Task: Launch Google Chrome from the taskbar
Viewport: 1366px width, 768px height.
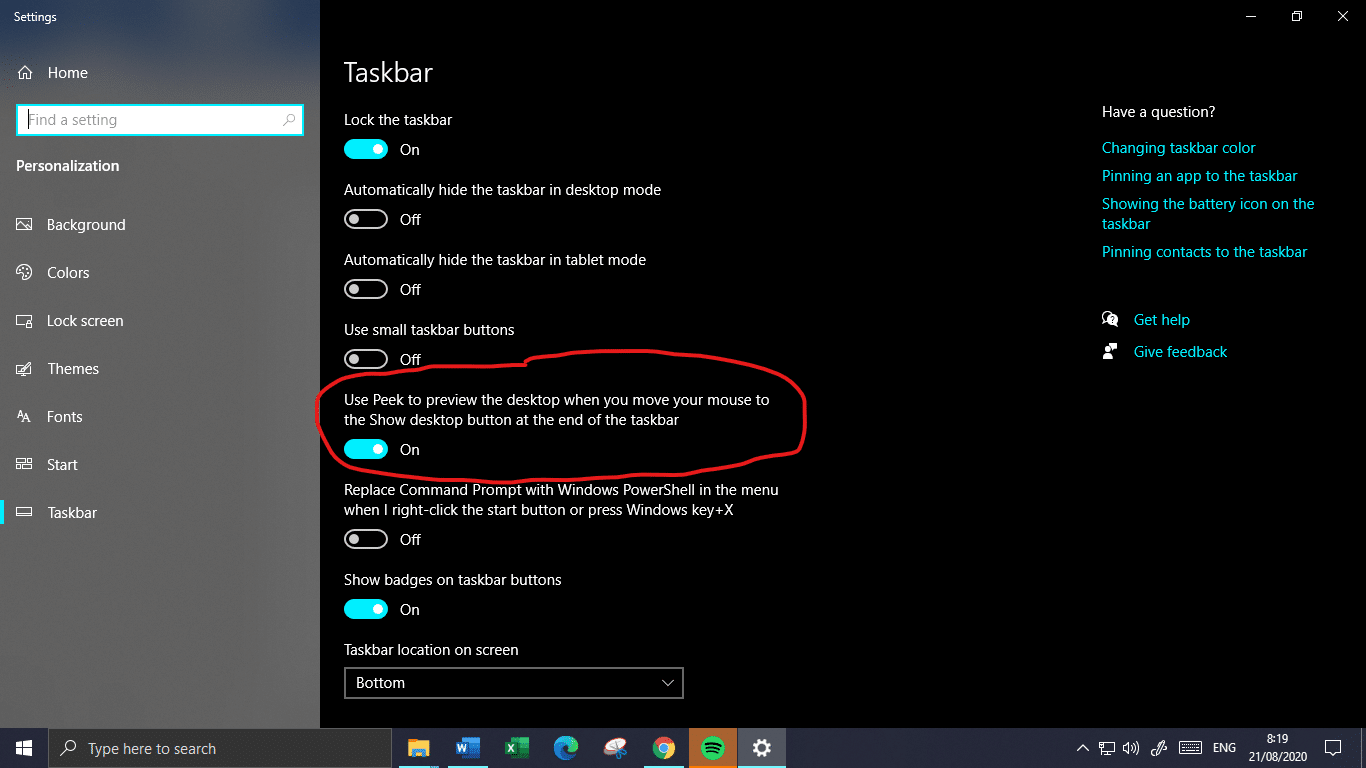Action: tap(664, 748)
